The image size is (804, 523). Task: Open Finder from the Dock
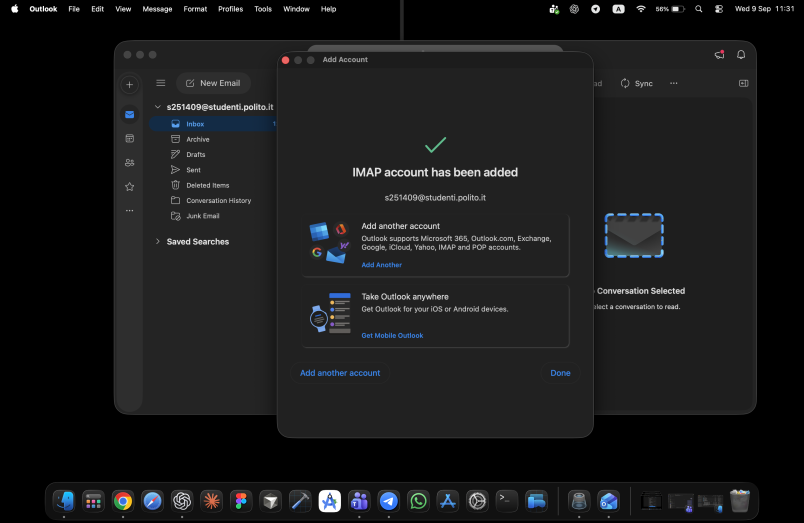[x=64, y=501]
